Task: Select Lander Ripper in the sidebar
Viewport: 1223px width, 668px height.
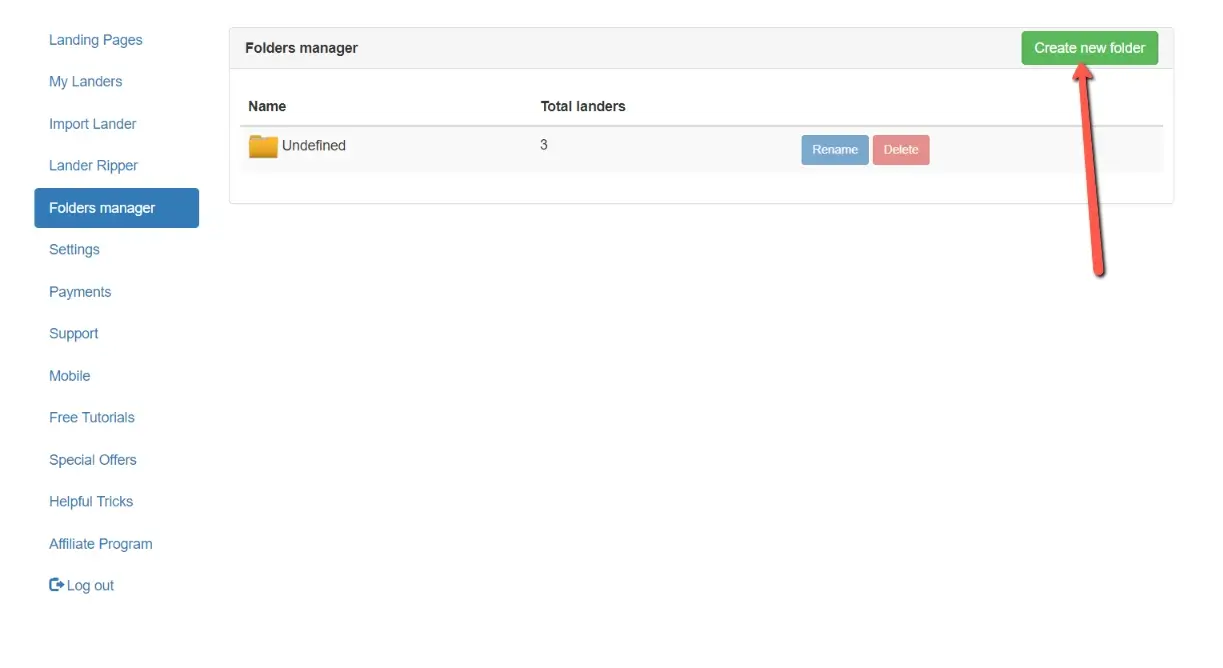Action: point(93,166)
